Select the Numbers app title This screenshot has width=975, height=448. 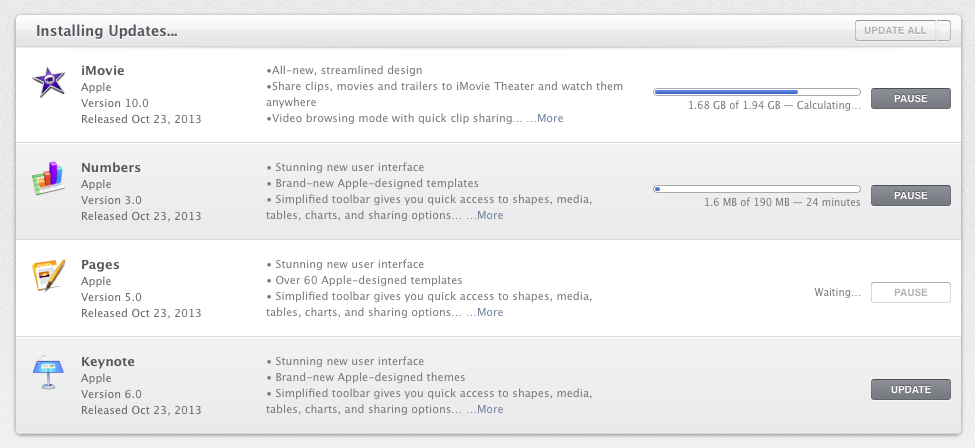(x=111, y=167)
